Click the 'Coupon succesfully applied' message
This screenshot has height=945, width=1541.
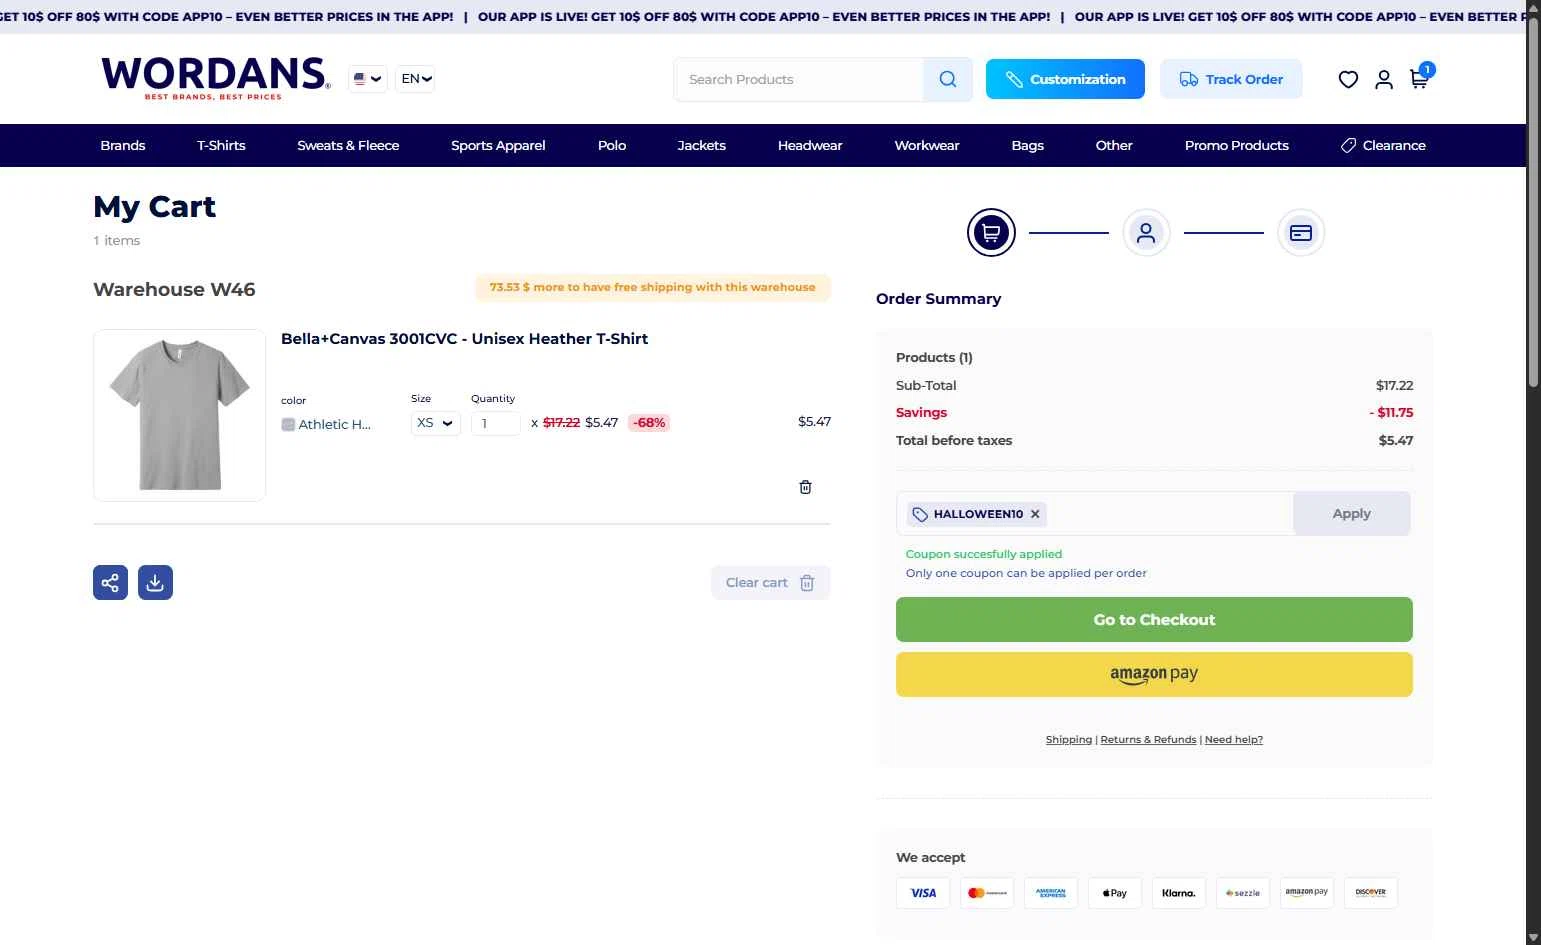coord(984,554)
